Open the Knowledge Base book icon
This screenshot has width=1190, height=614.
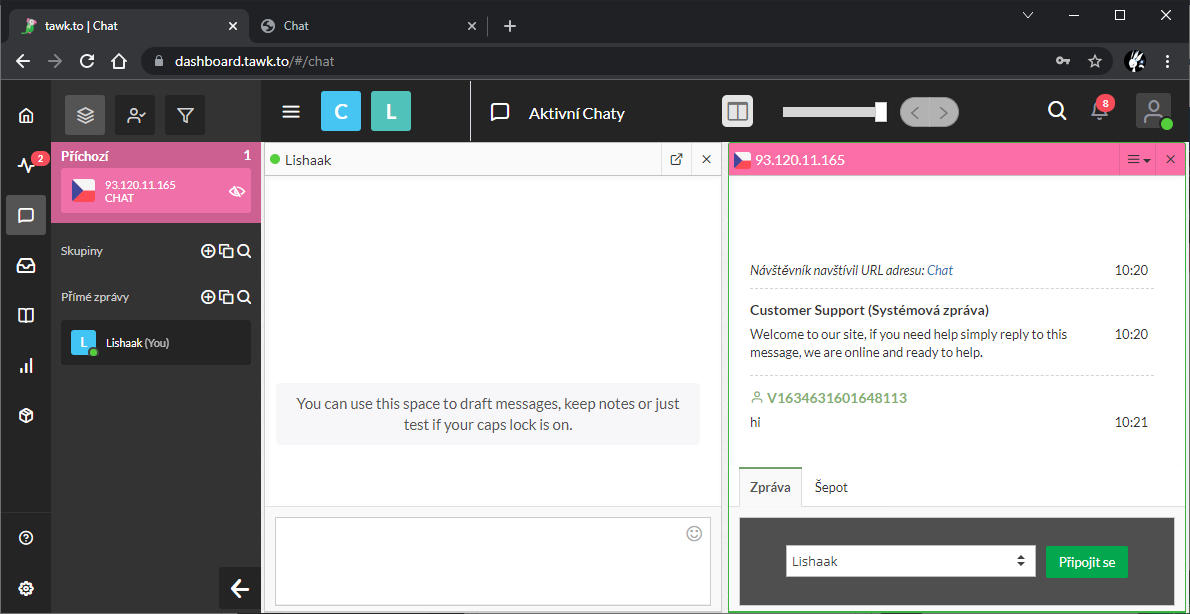(x=26, y=315)
